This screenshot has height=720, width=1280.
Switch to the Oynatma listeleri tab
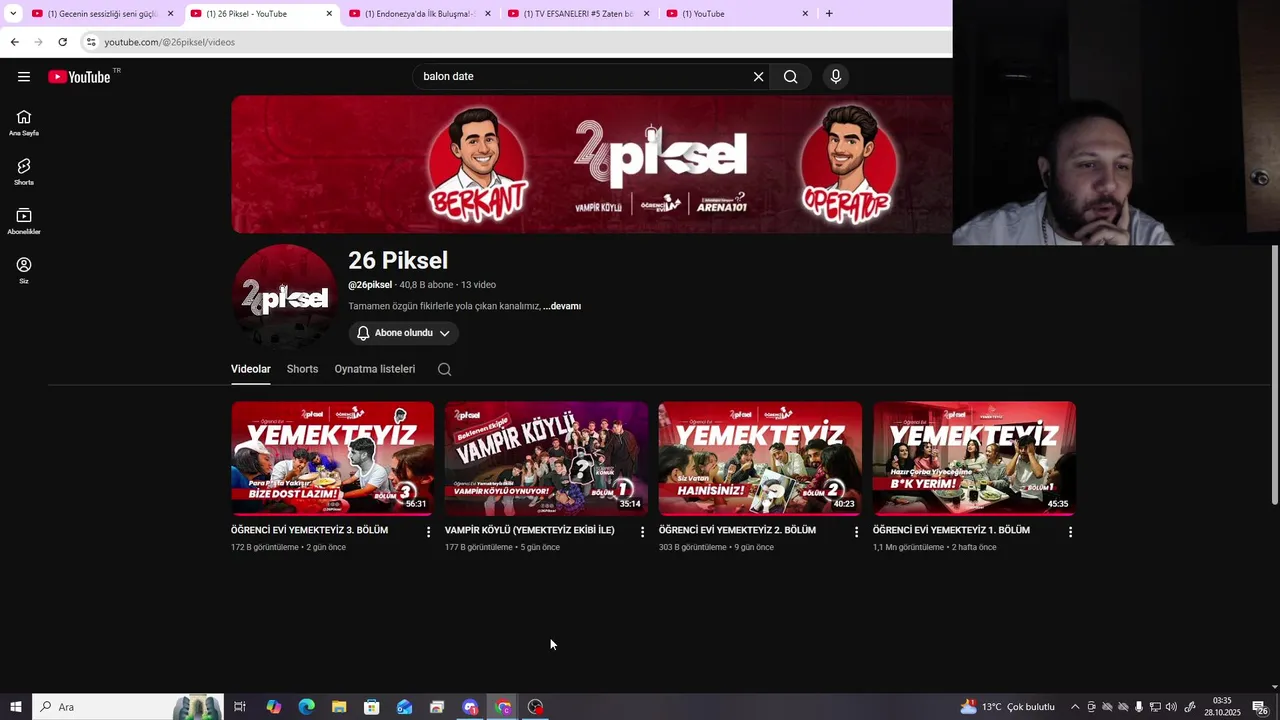[375, 369]
